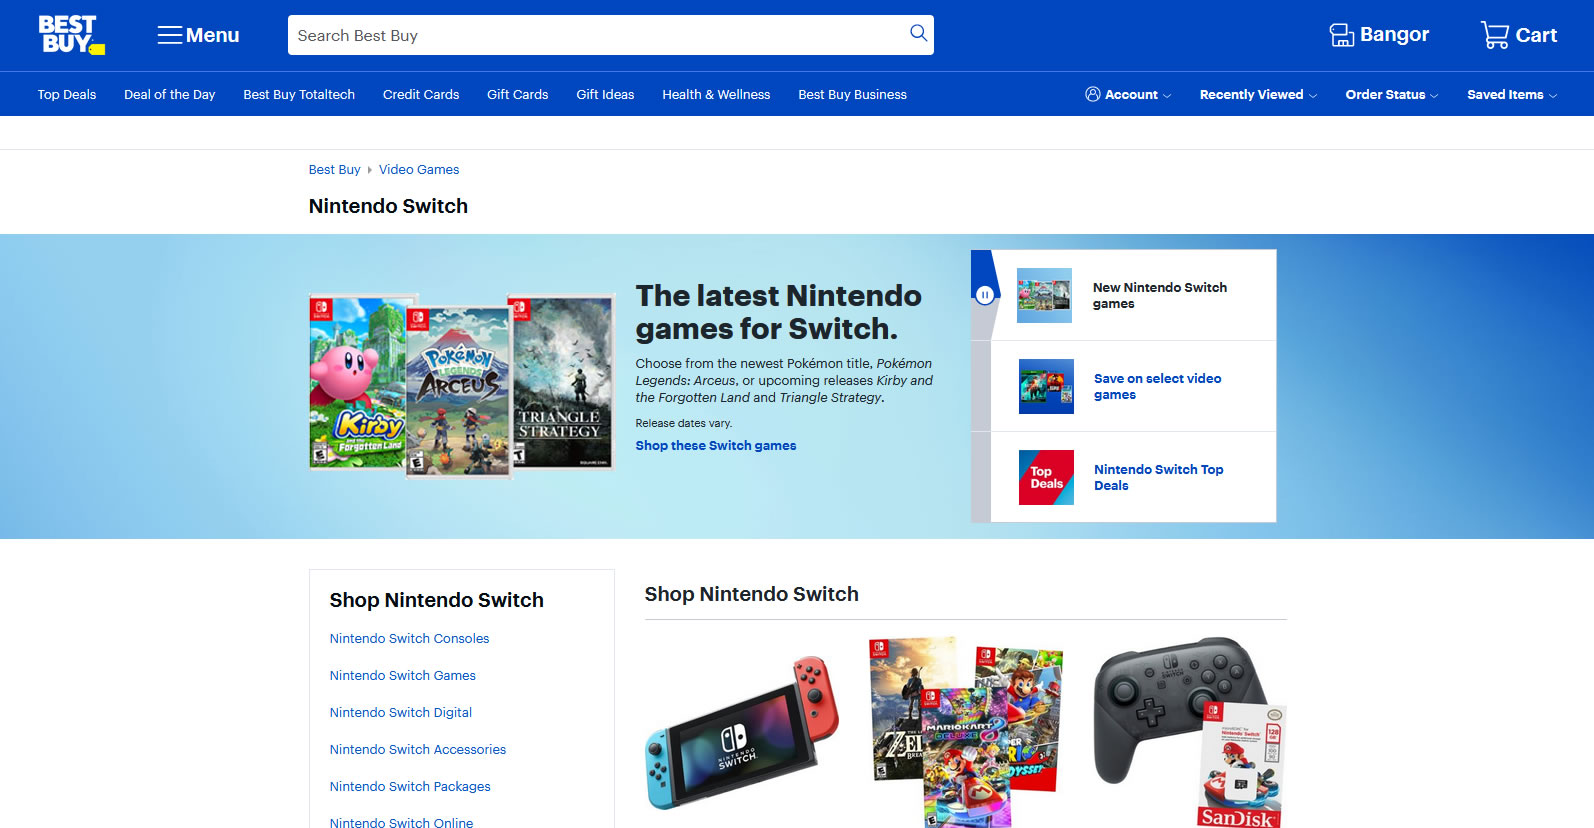Screen dimensions: 1594x828
Task: Click the Kirby Forgotten Land cover
Action: pos(359,382)
